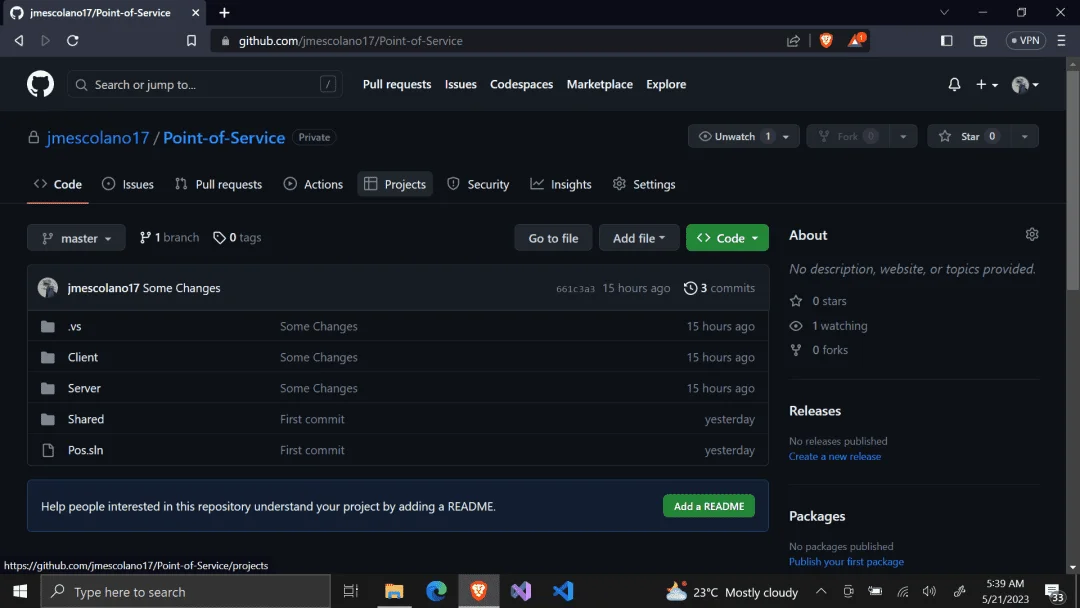The width and height of the screenshot is (1080, 608).
Task: Focus the Search or jump to field
Action: [x=205, y=84]
